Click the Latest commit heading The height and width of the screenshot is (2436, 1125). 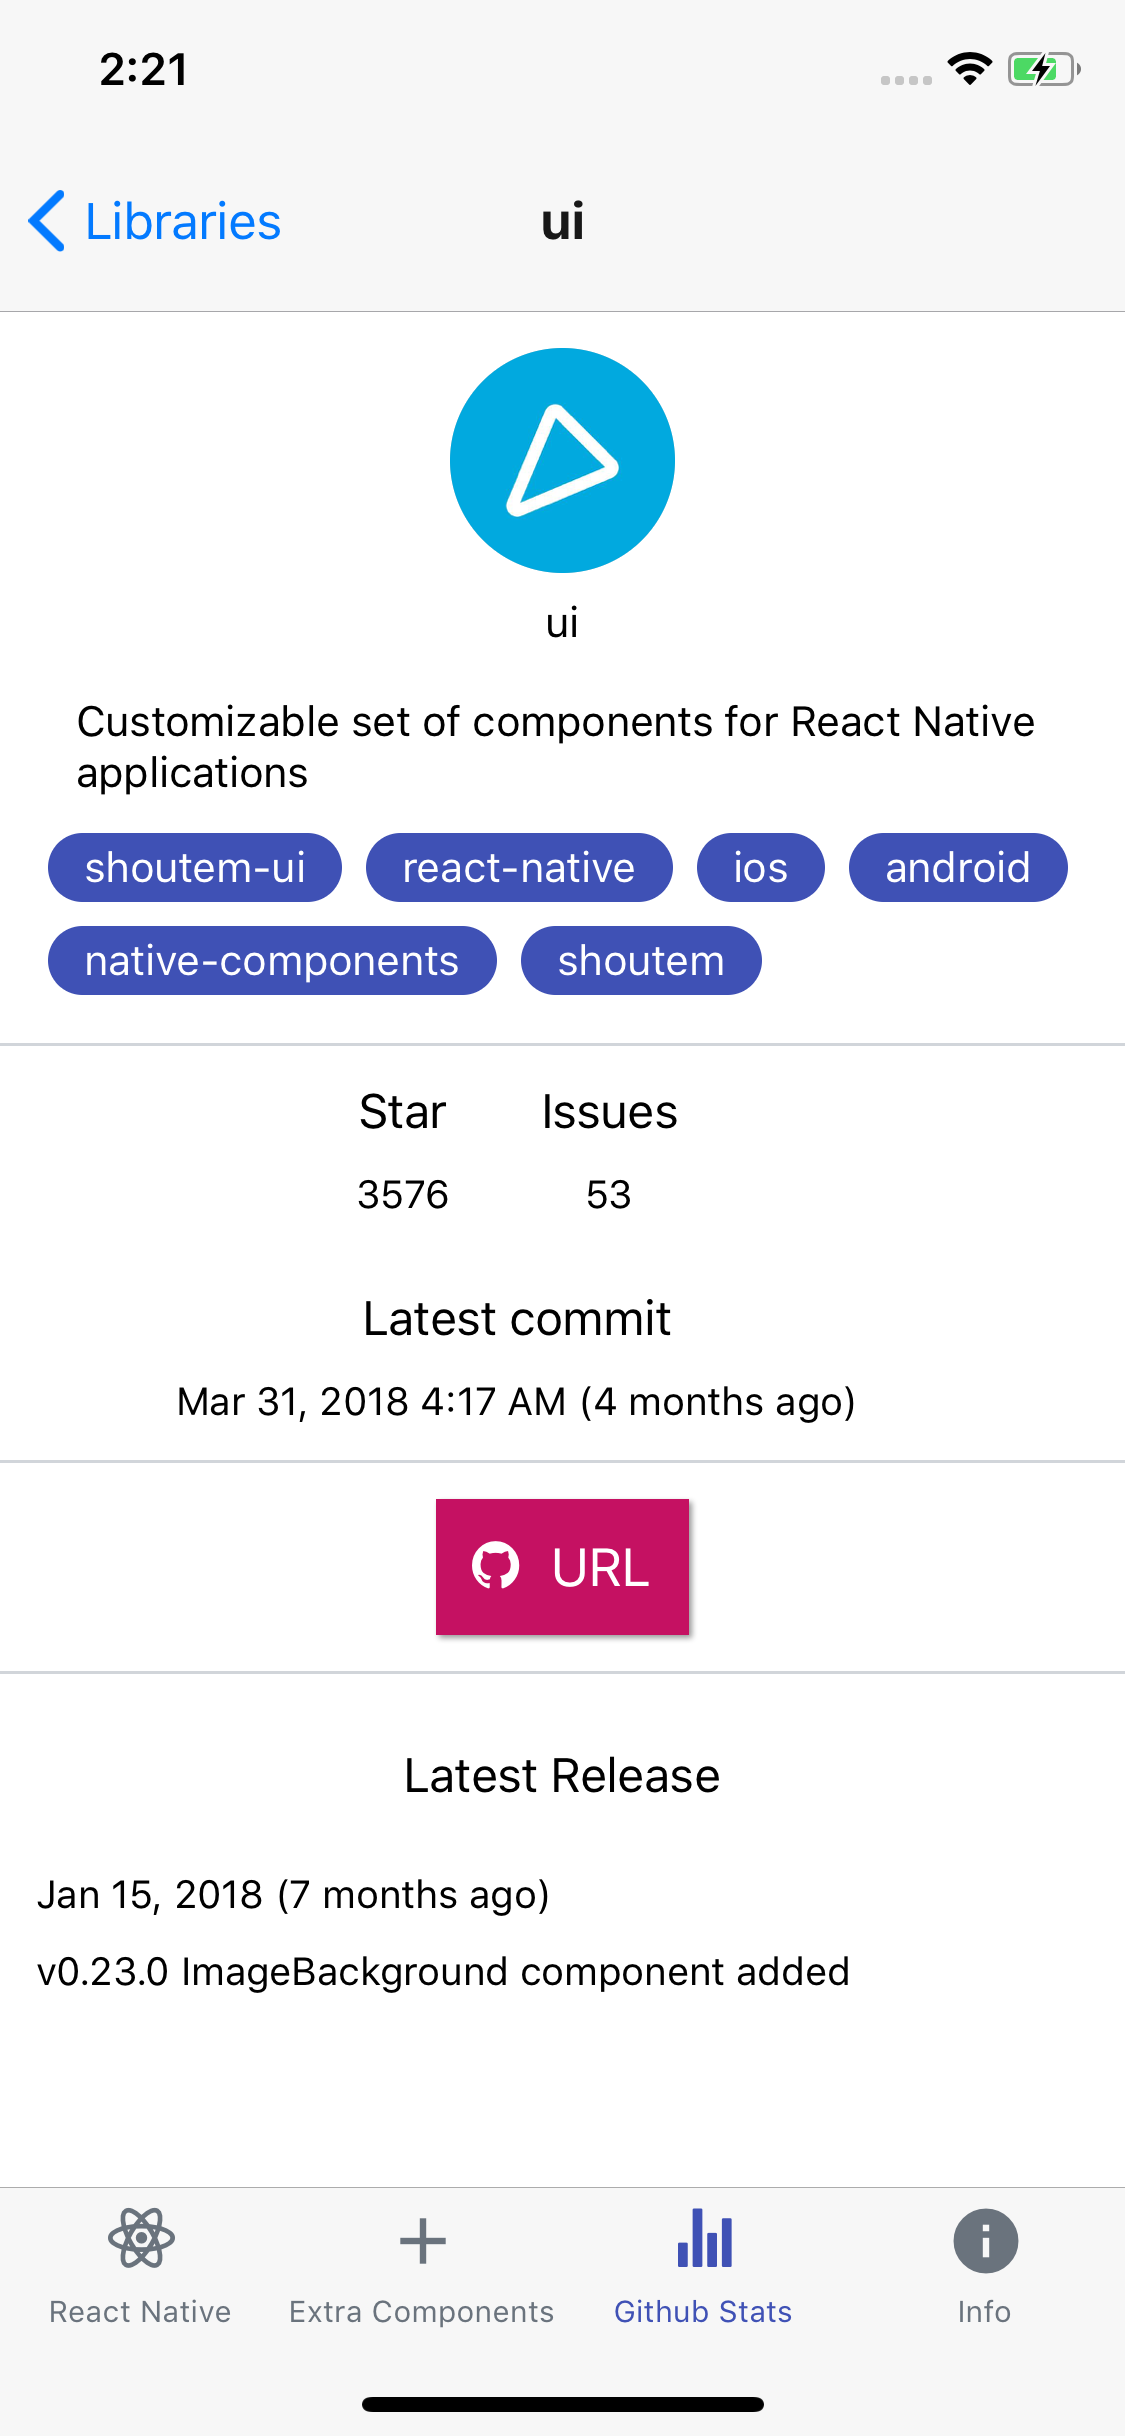tap(517, 1318)
